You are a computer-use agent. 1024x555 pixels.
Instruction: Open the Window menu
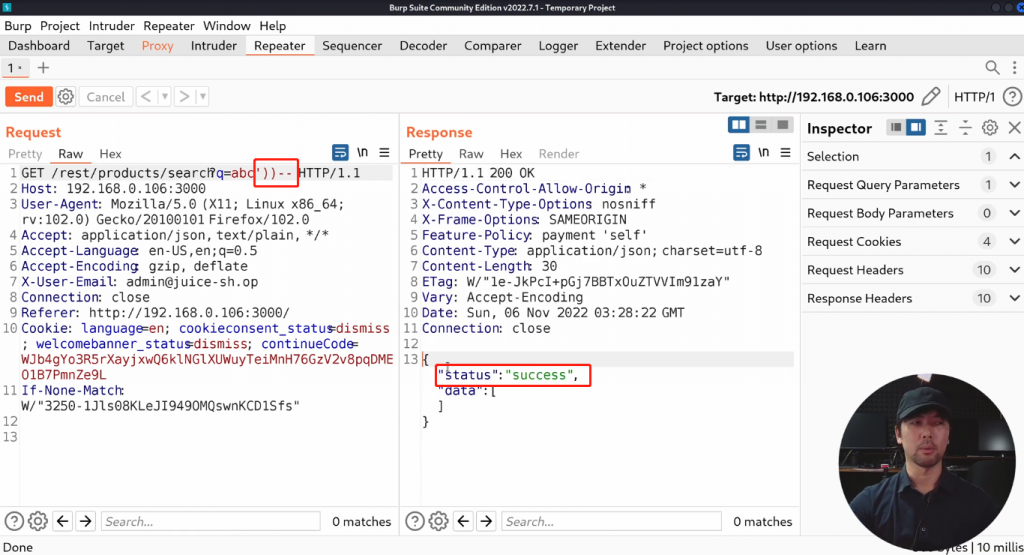click(227, 26)
